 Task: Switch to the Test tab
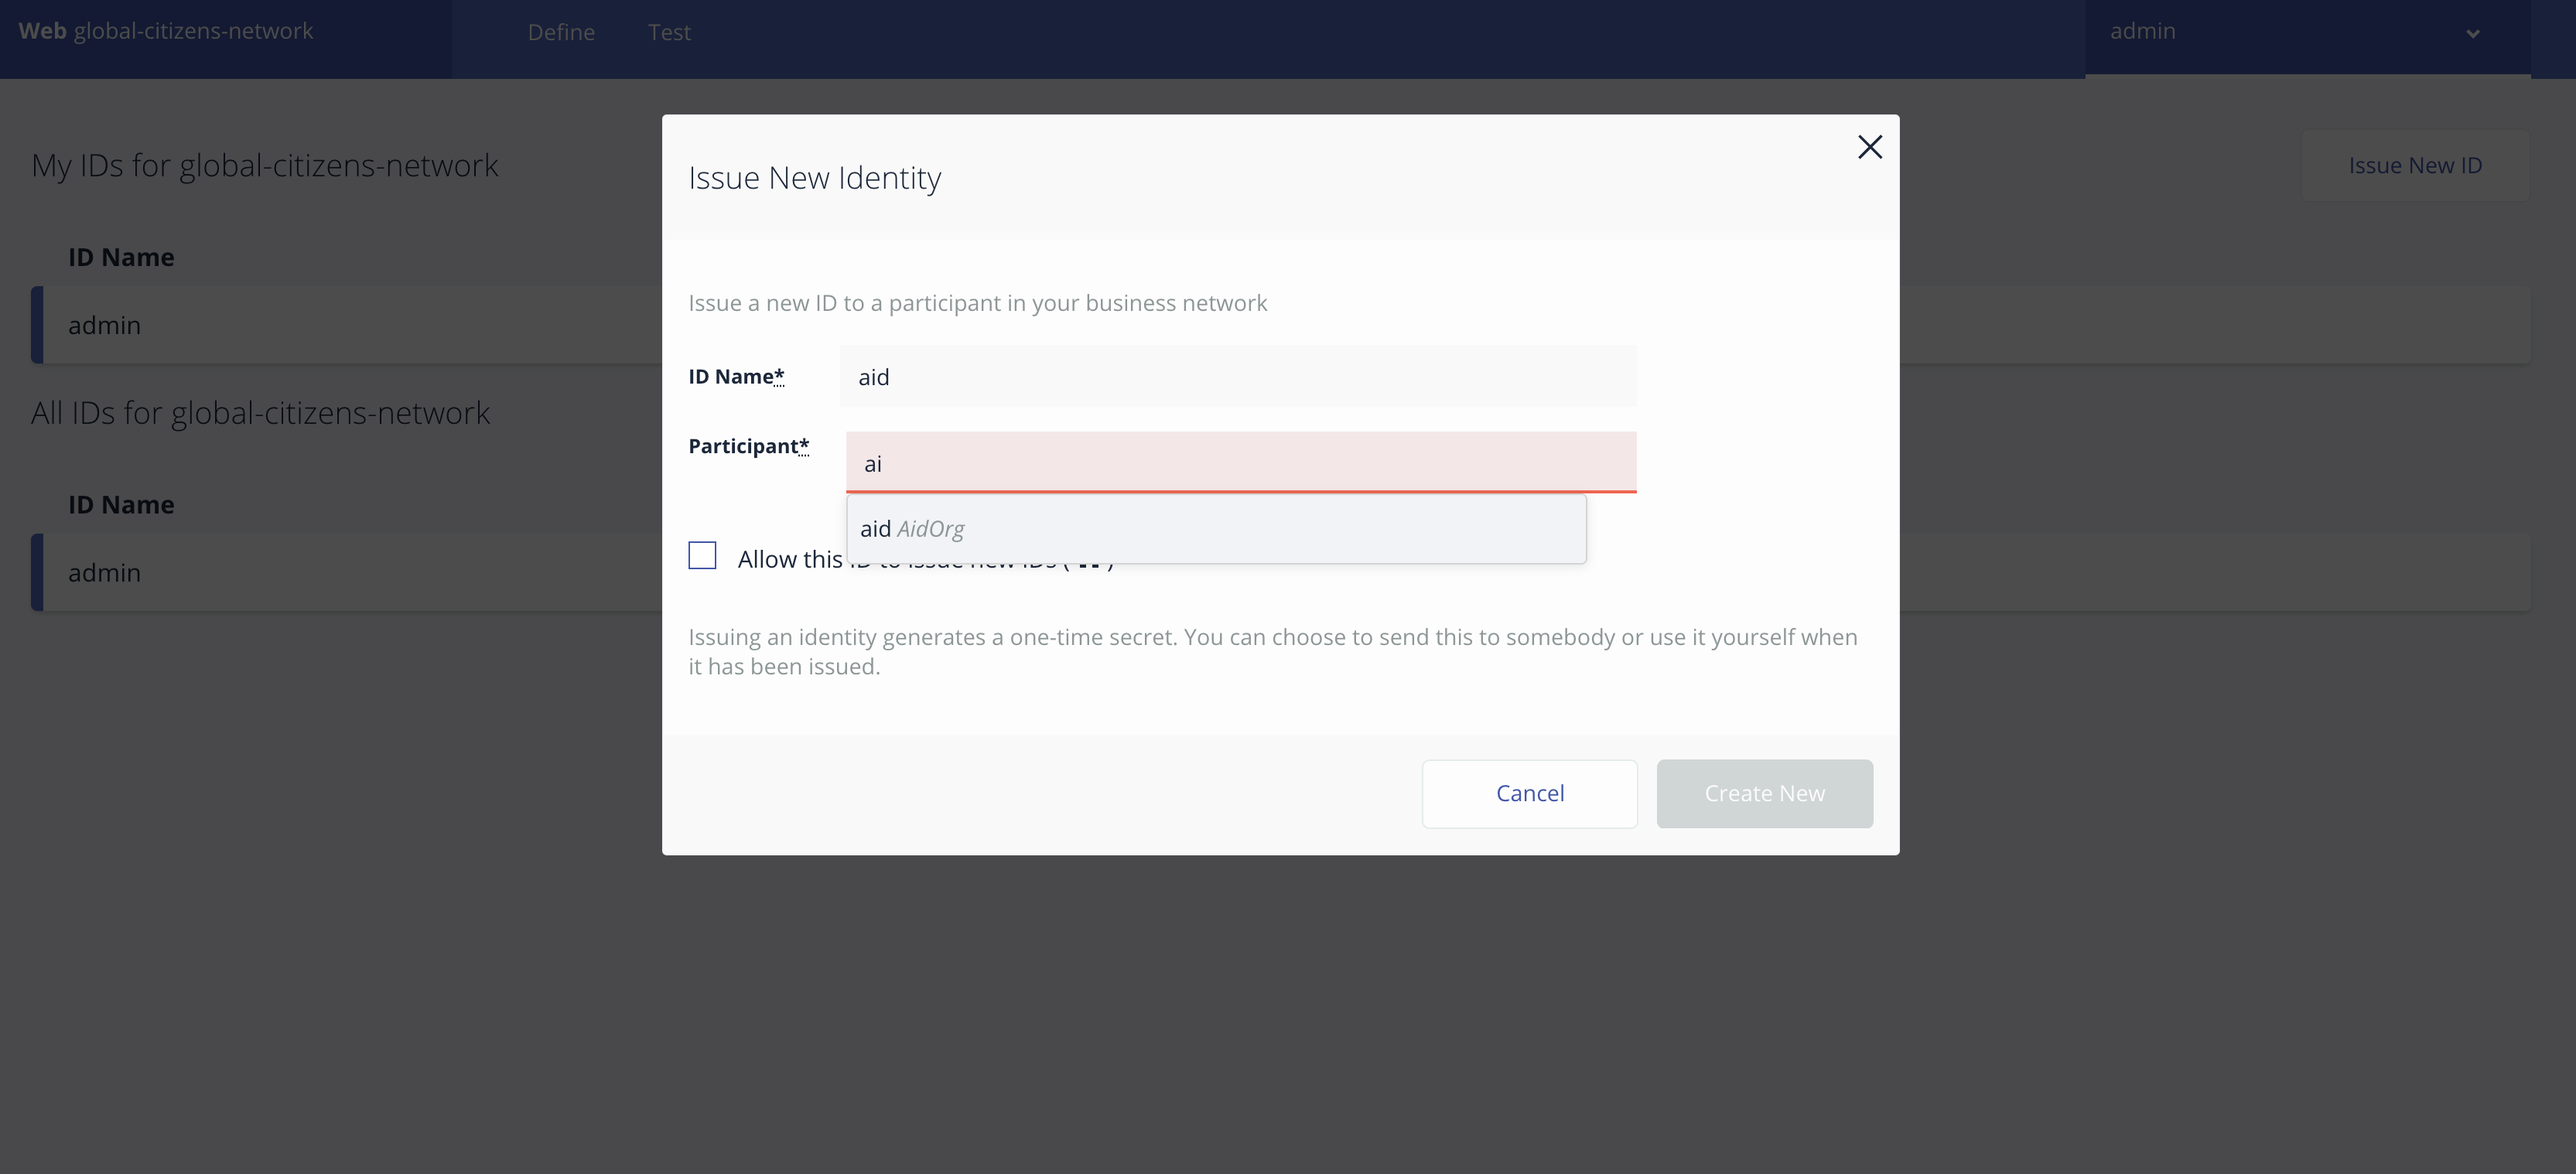pos(669,33)
